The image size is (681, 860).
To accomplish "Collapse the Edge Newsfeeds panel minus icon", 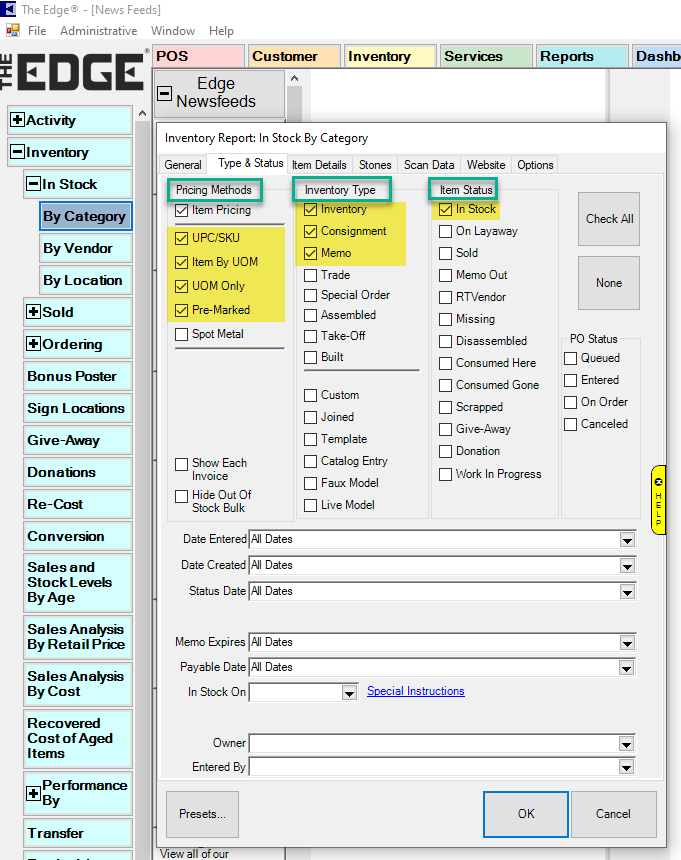I will click(165, 93).
